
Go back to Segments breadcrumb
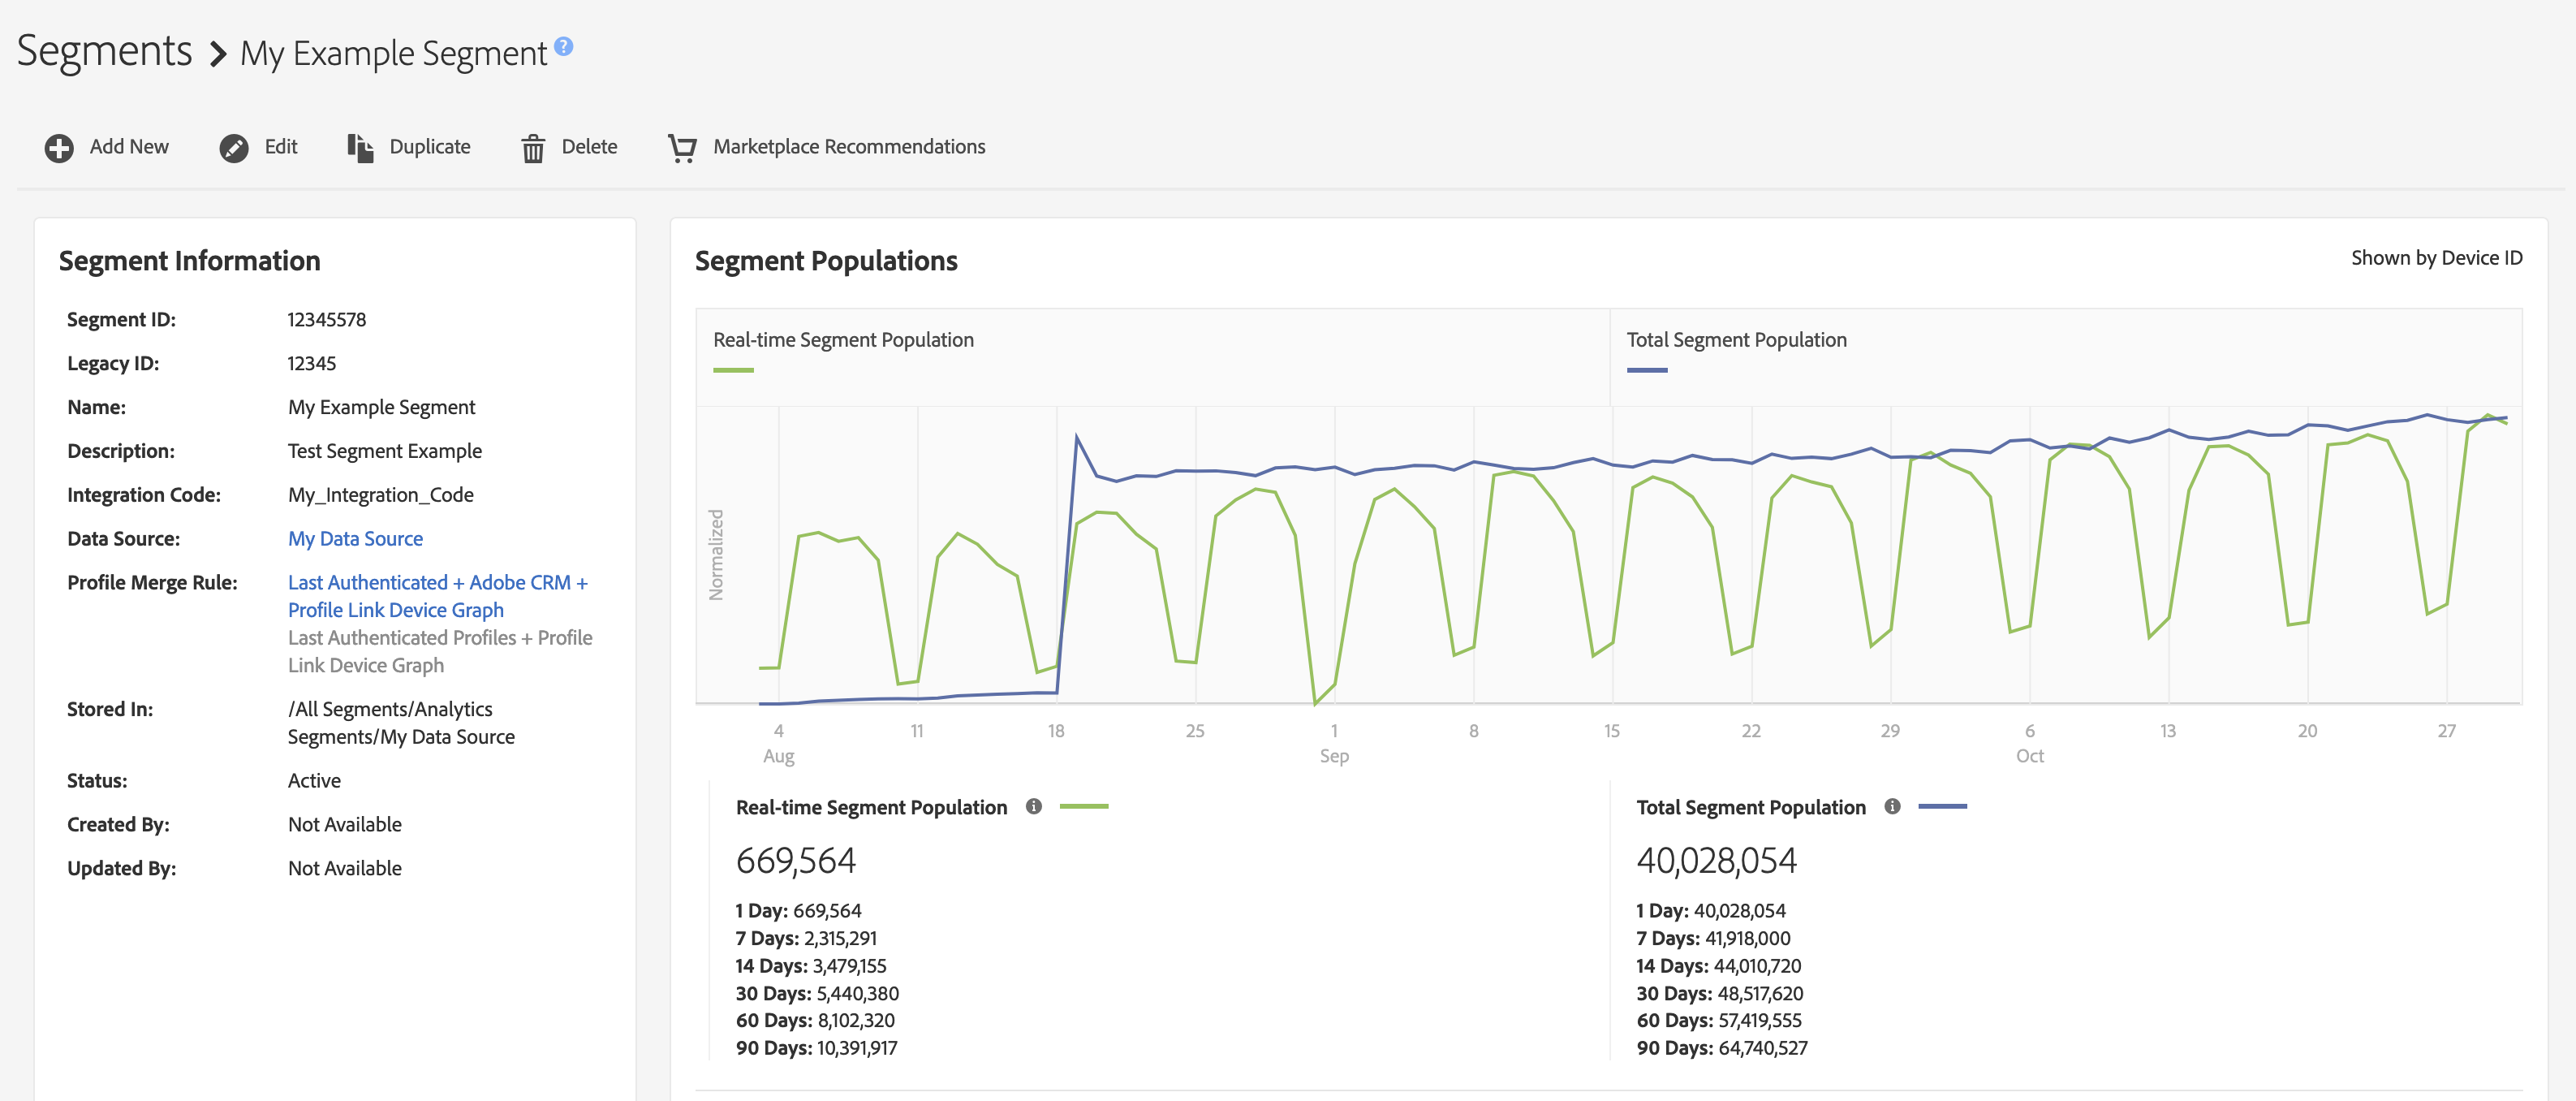click(104, 51)
